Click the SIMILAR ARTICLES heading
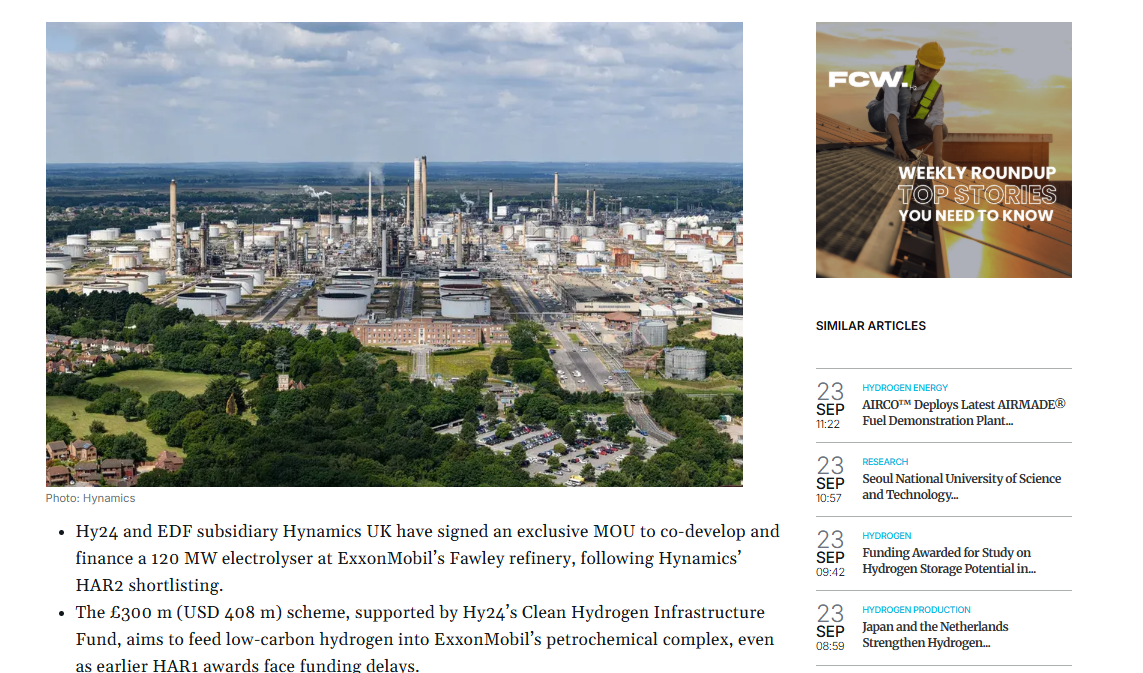The height and width of the screenshot is (673, 1143). coord(870,326)
